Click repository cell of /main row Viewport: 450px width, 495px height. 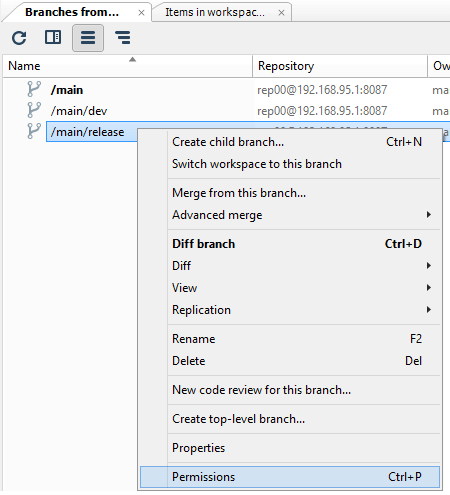point(322,90)
